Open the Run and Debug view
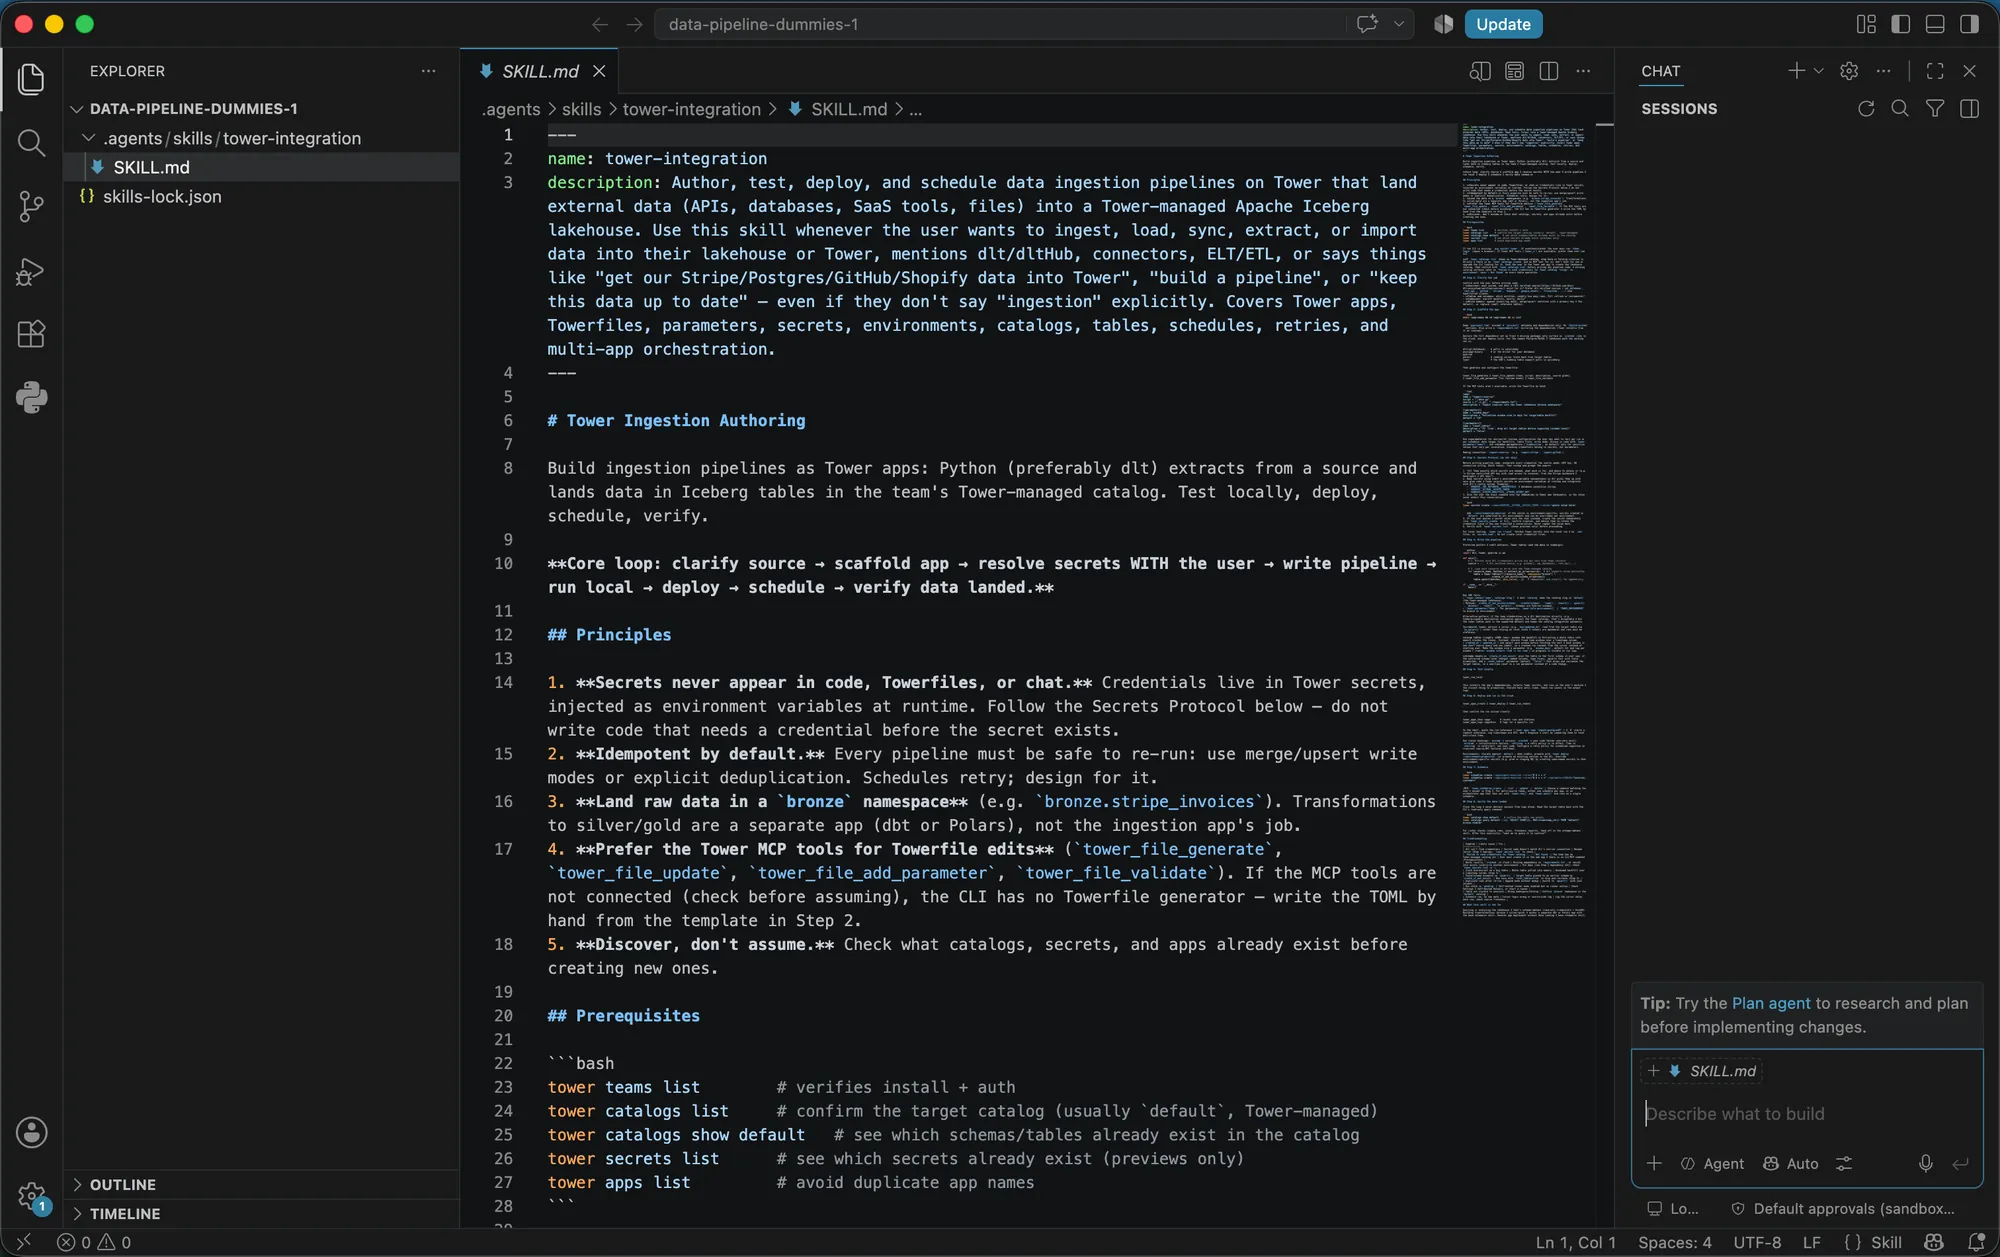Viewport: 2000px width, 1257px height. click(31, 271)
